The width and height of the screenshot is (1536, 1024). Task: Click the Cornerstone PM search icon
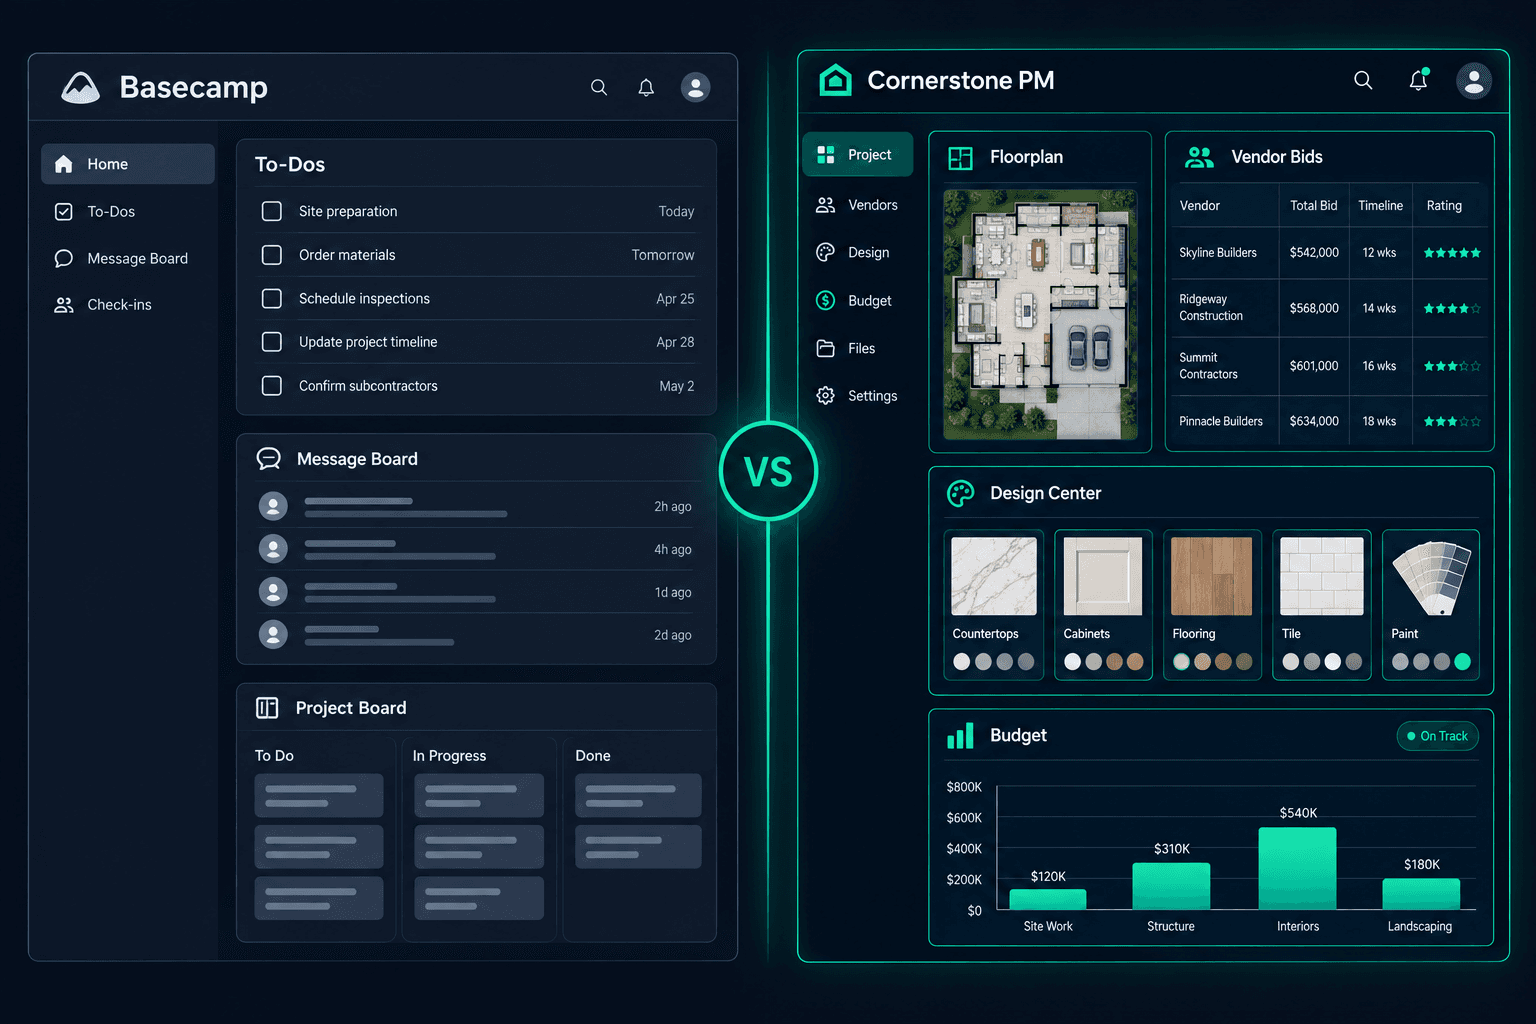click(x=1363, y=80)
